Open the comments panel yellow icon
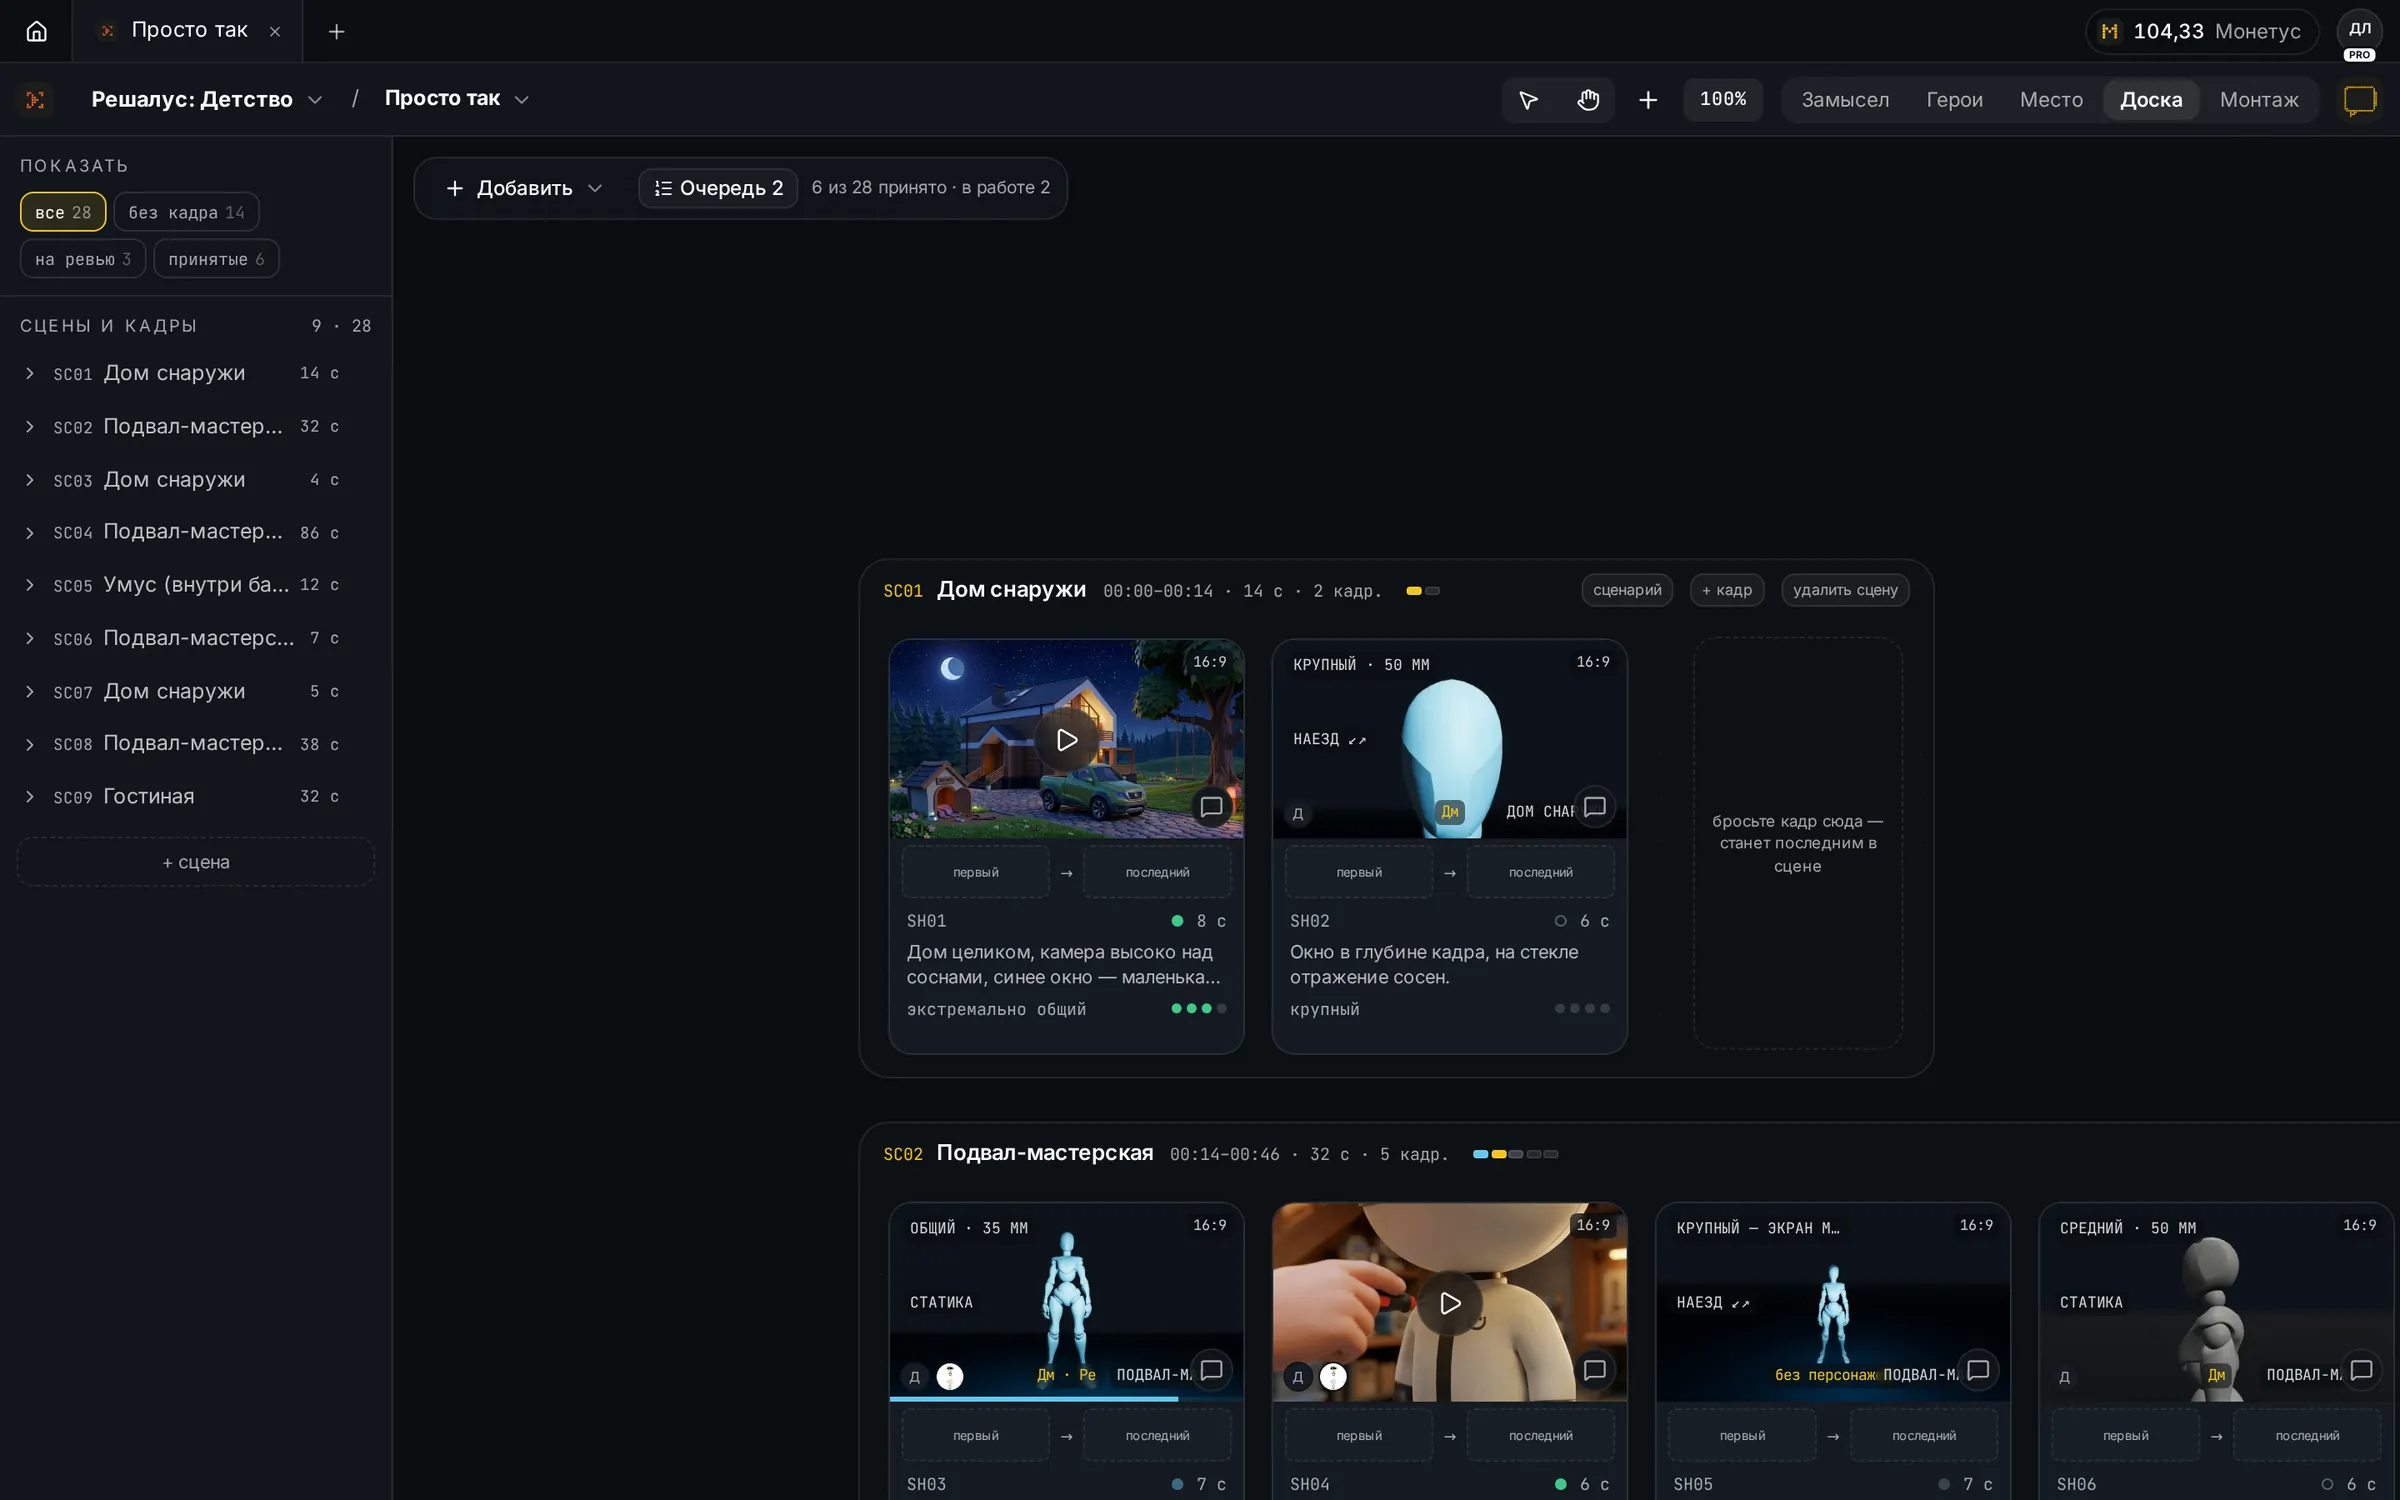The height and width of the screenshot is (1500, 2400). point(2360,100)
